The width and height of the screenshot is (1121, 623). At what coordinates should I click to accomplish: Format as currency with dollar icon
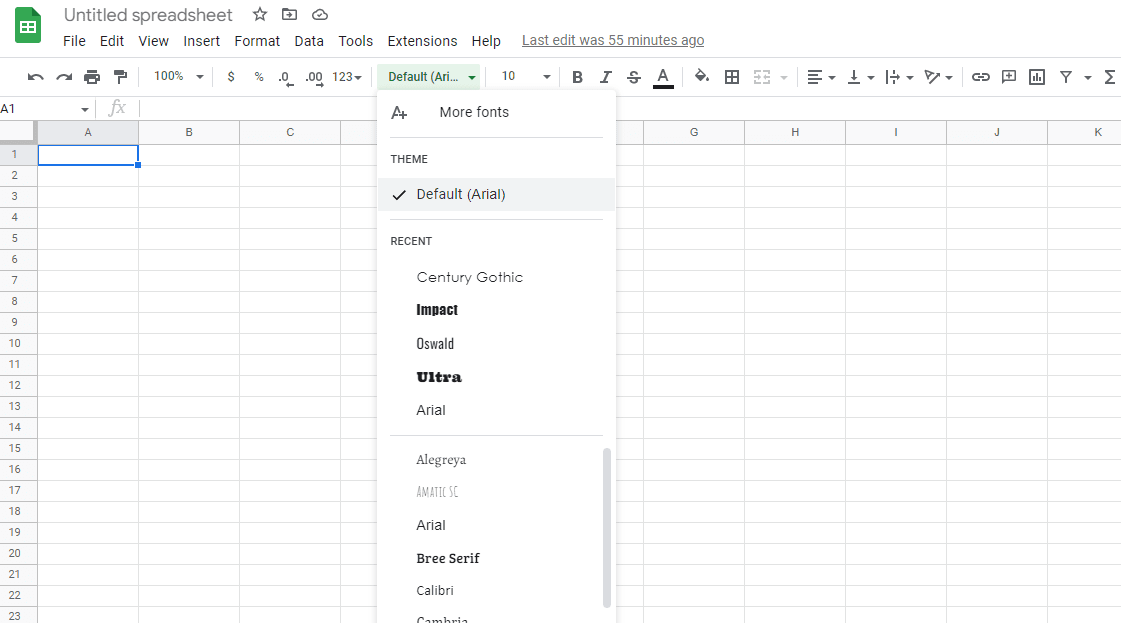click(x=230, y=77)
